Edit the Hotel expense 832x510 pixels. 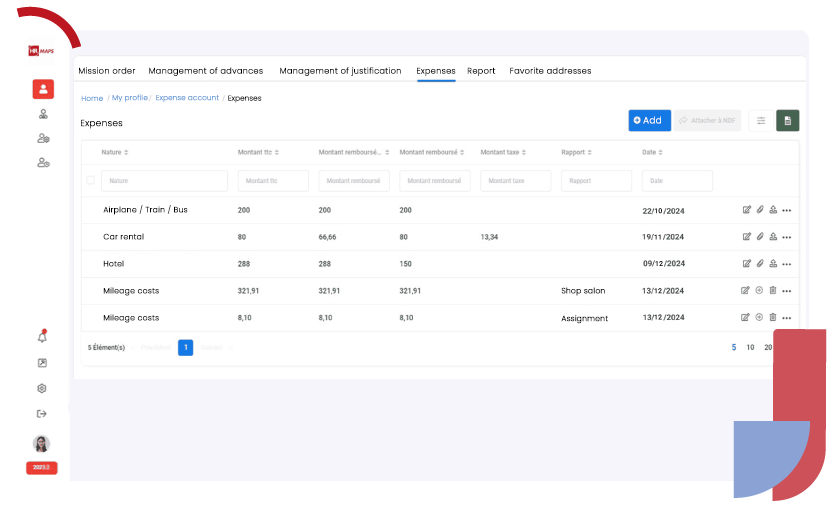click(x=747, y=263)
